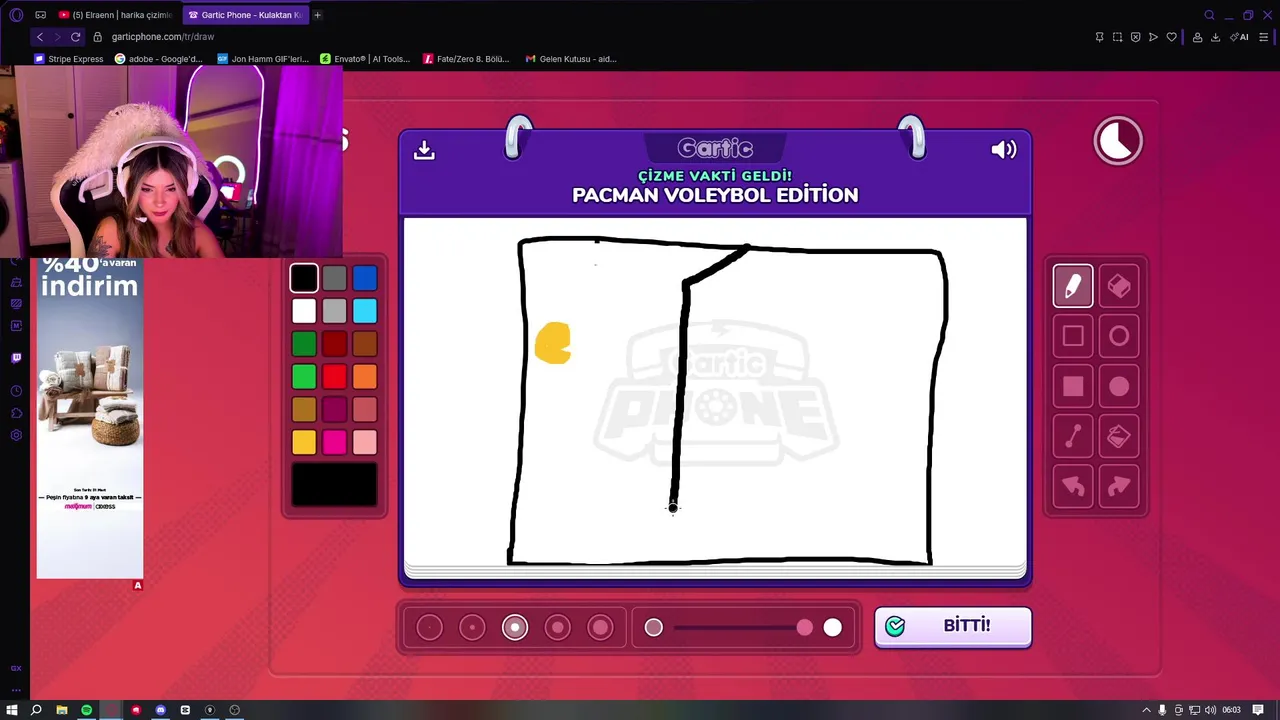Choose the filled ellipse shape tool
This screenshot has width=1280, height=720.
point(1119,386)
